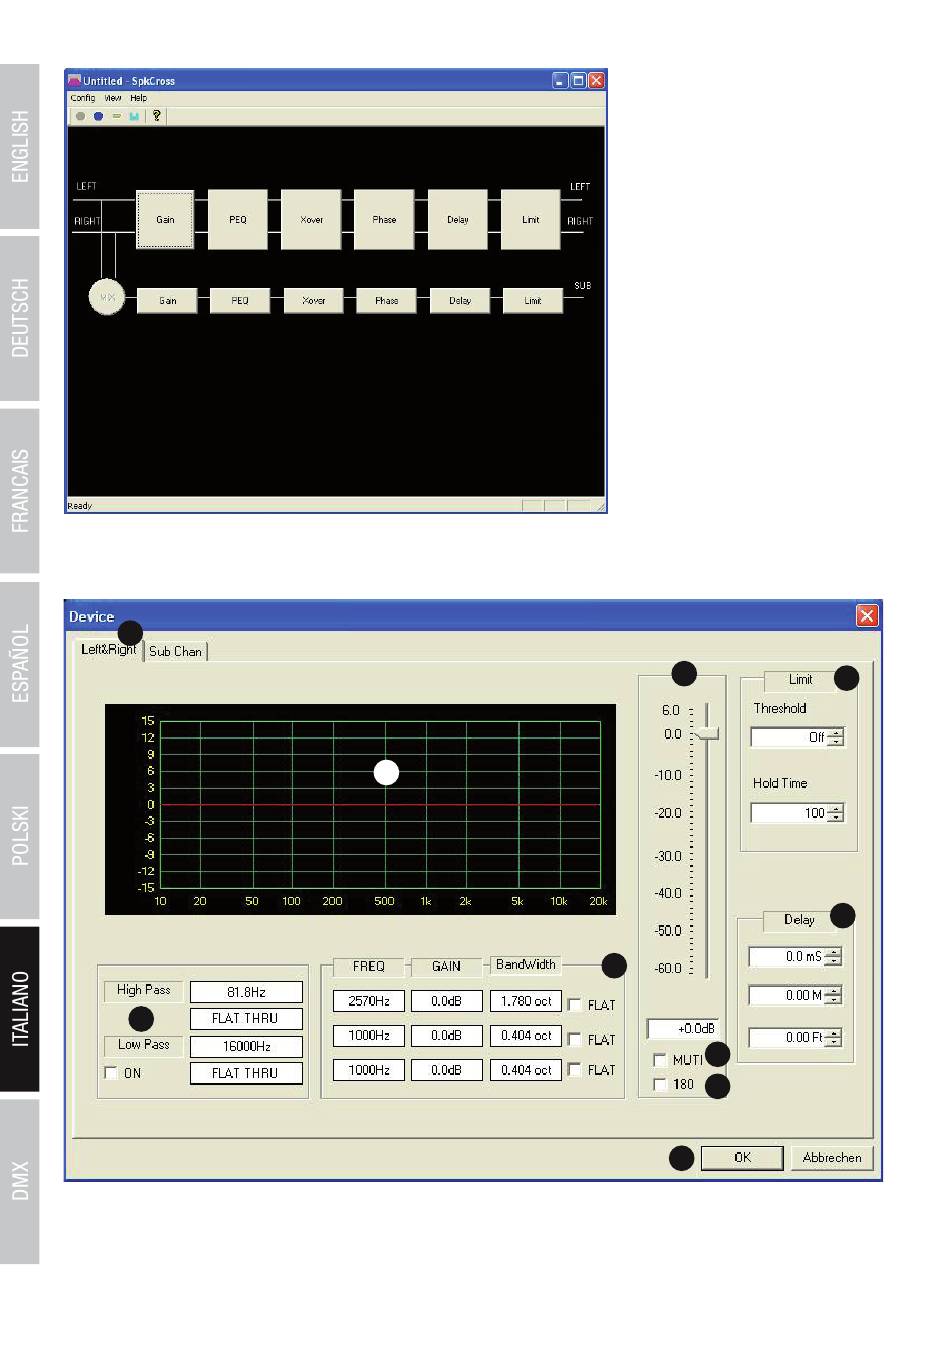The height and width of the screenshot is (1348, 950).
Task: Click the cyan save toolbar icon
Action: (134, 116)
